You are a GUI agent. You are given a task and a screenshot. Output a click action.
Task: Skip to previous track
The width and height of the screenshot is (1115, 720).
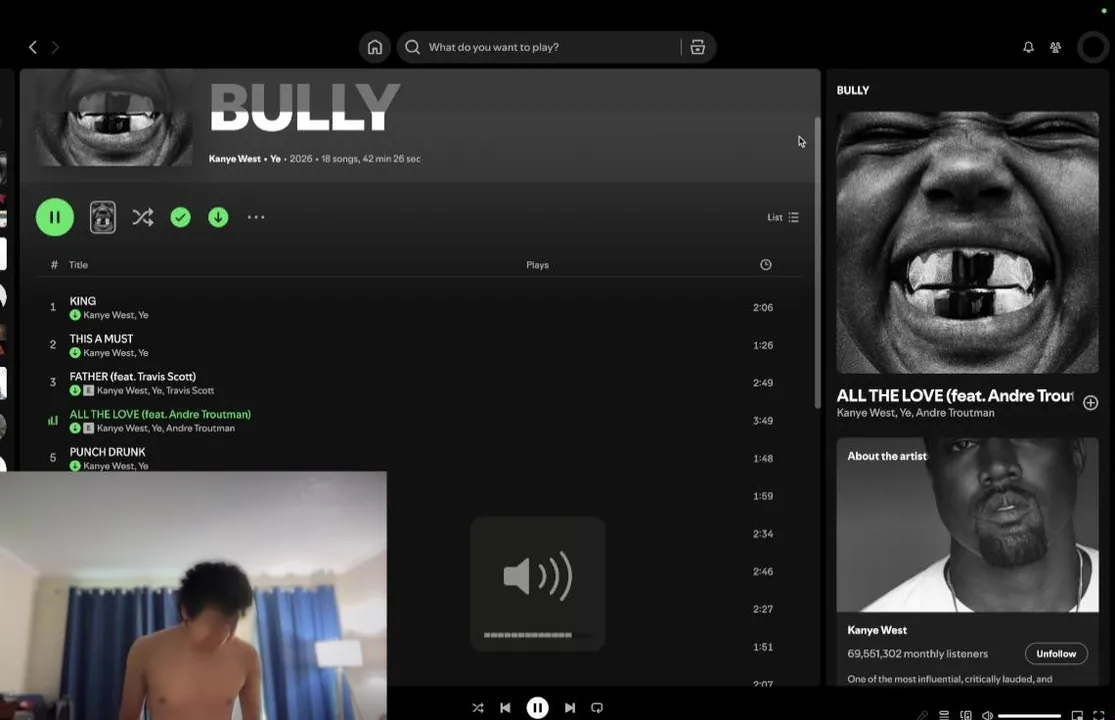[x=505, y=708]
